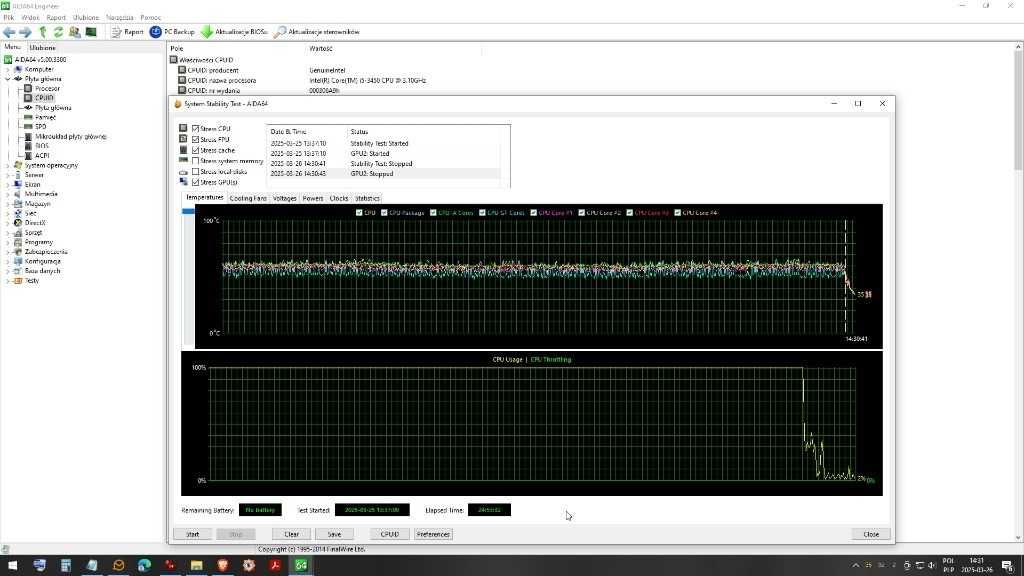Switch to the Cooling Fans tab
1024x576 pixels.
click(x=248, y=198)
